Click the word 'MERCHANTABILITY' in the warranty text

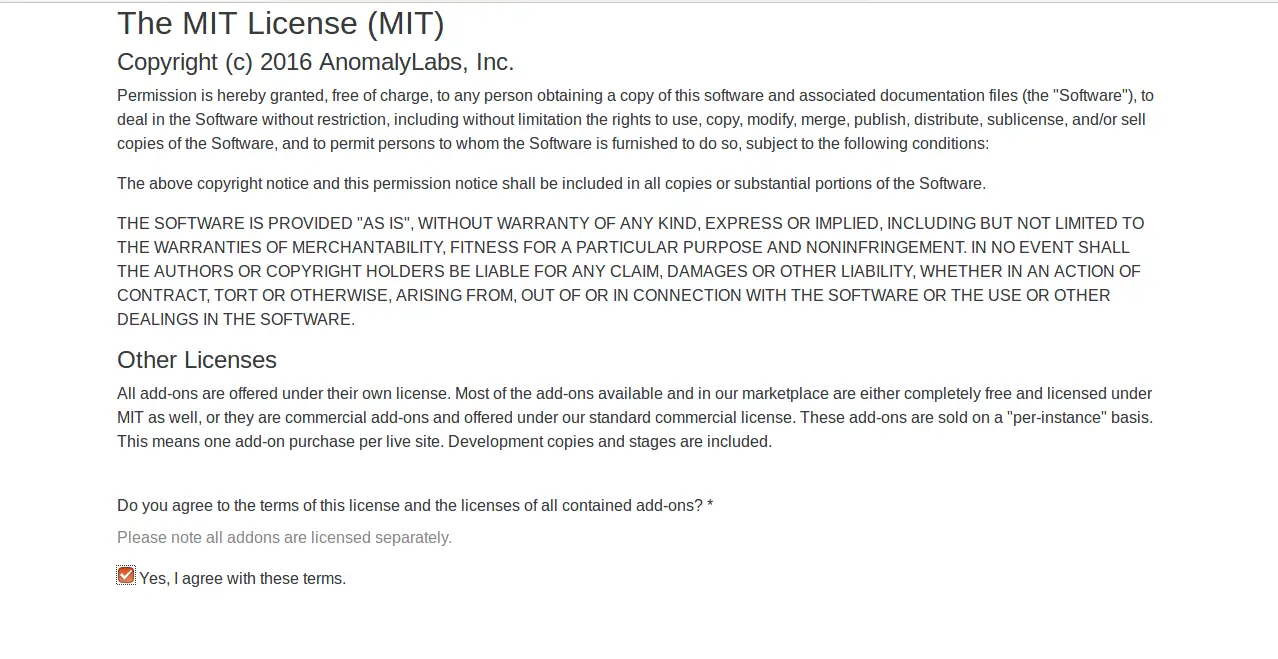click(x=369, y=247)
